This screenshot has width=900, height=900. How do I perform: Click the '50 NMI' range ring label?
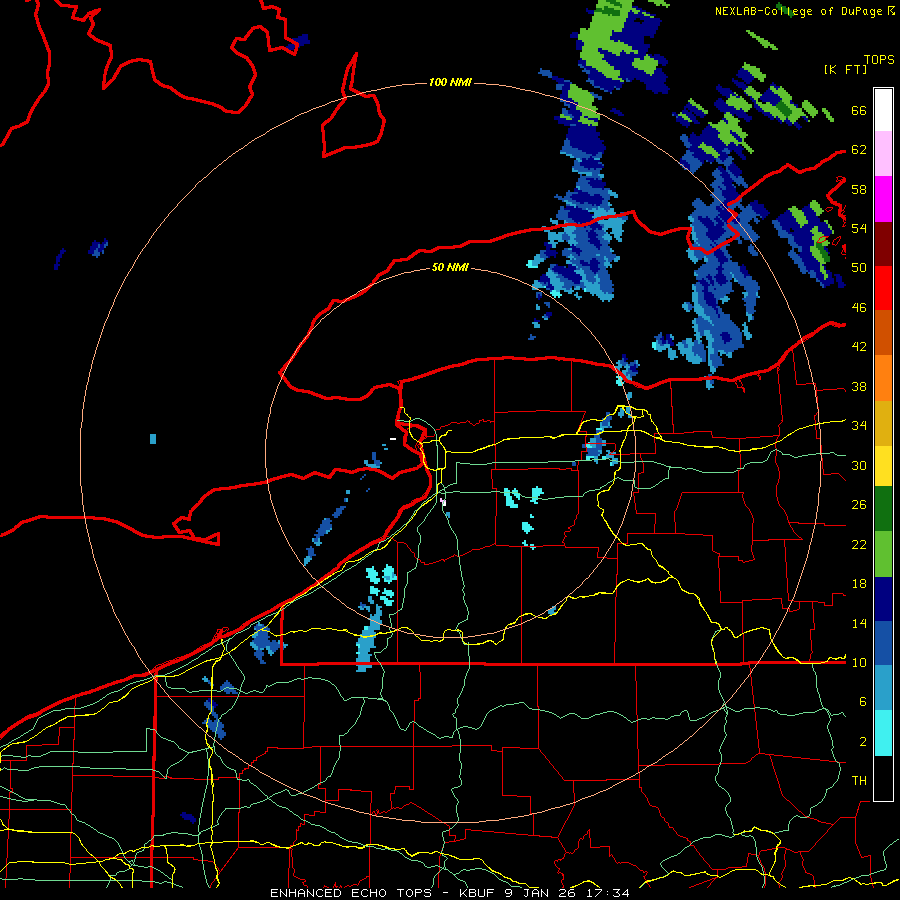tap(450, 267)
